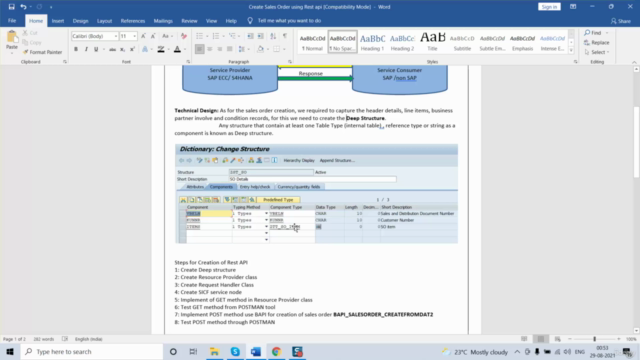Toggle underline formatting
Image resolution: width=640 pixels, height=360 pixels.
96,49
